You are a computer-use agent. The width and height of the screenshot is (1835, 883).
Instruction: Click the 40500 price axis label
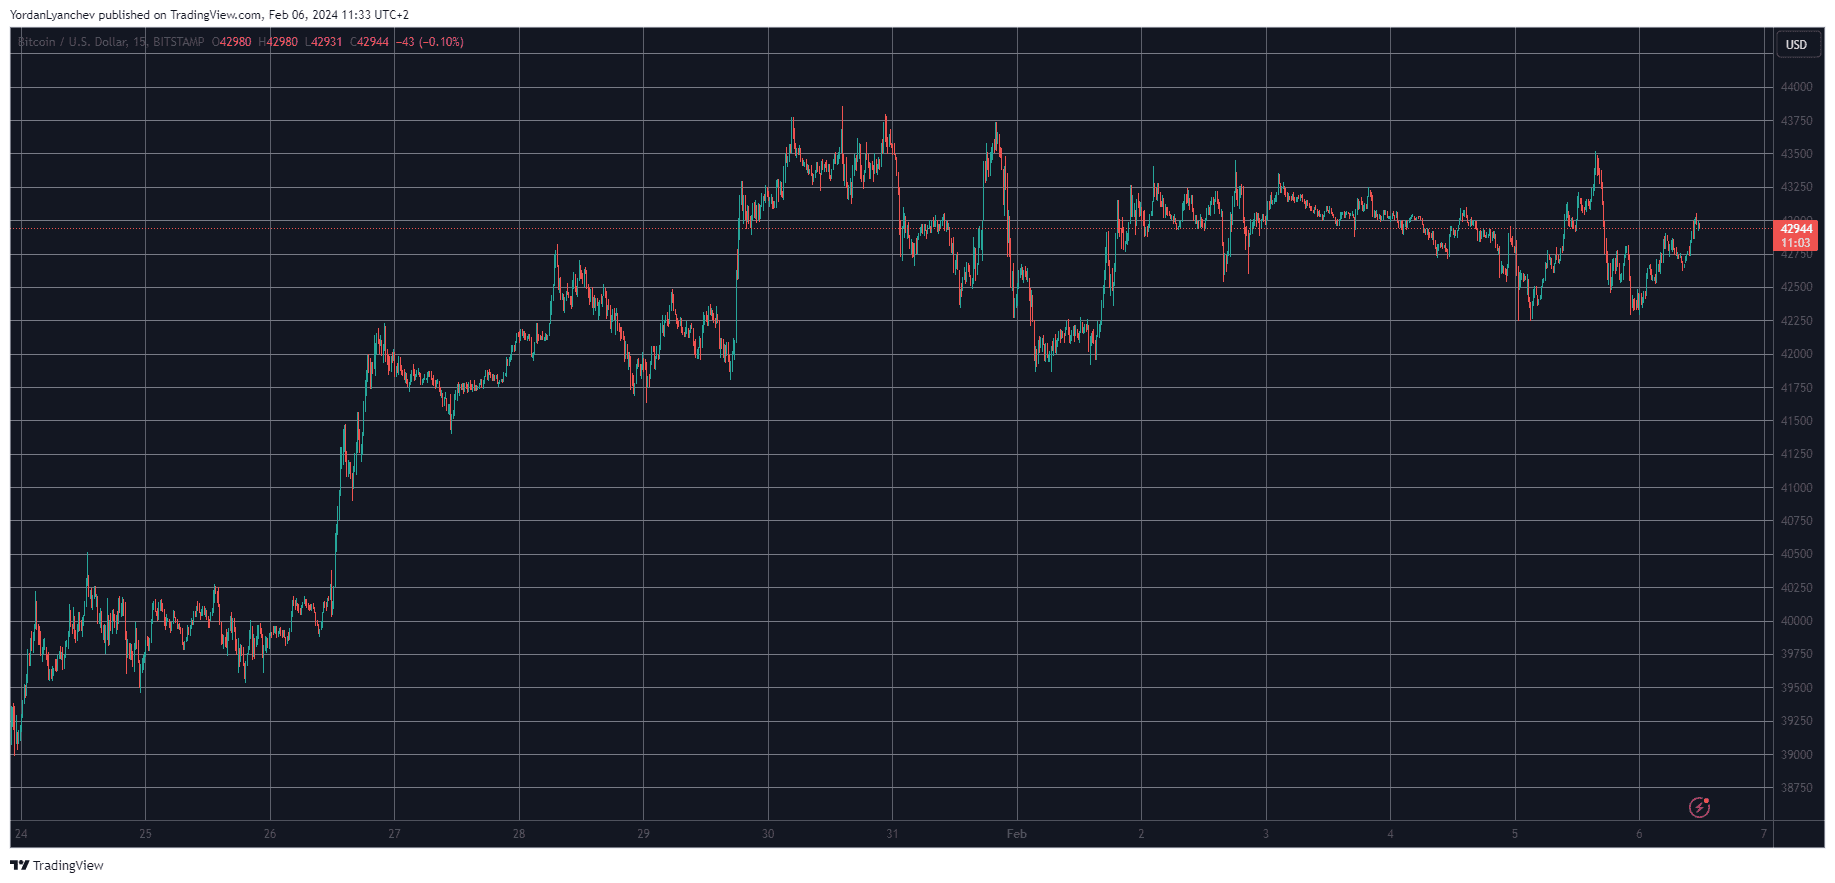(x=1796, y=554)
